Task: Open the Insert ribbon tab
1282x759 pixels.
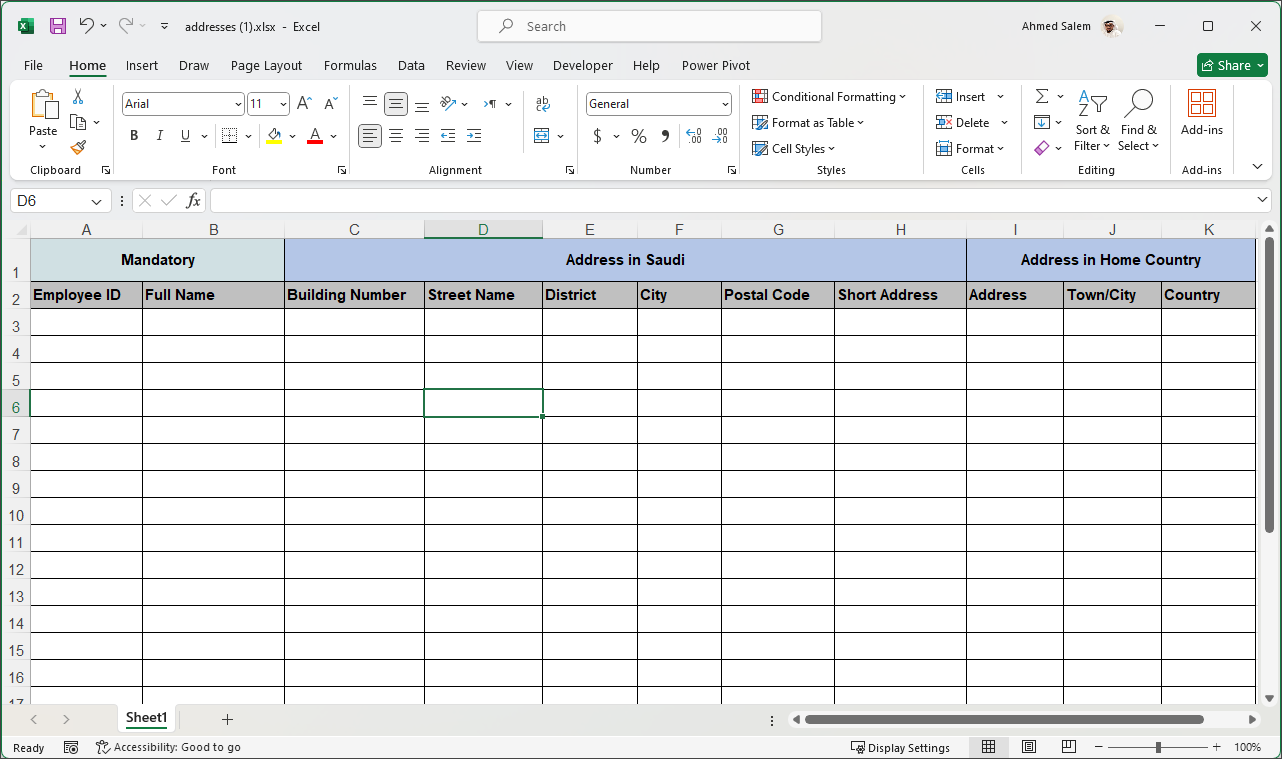Action: pyautogui.click(x=141, y=65)
